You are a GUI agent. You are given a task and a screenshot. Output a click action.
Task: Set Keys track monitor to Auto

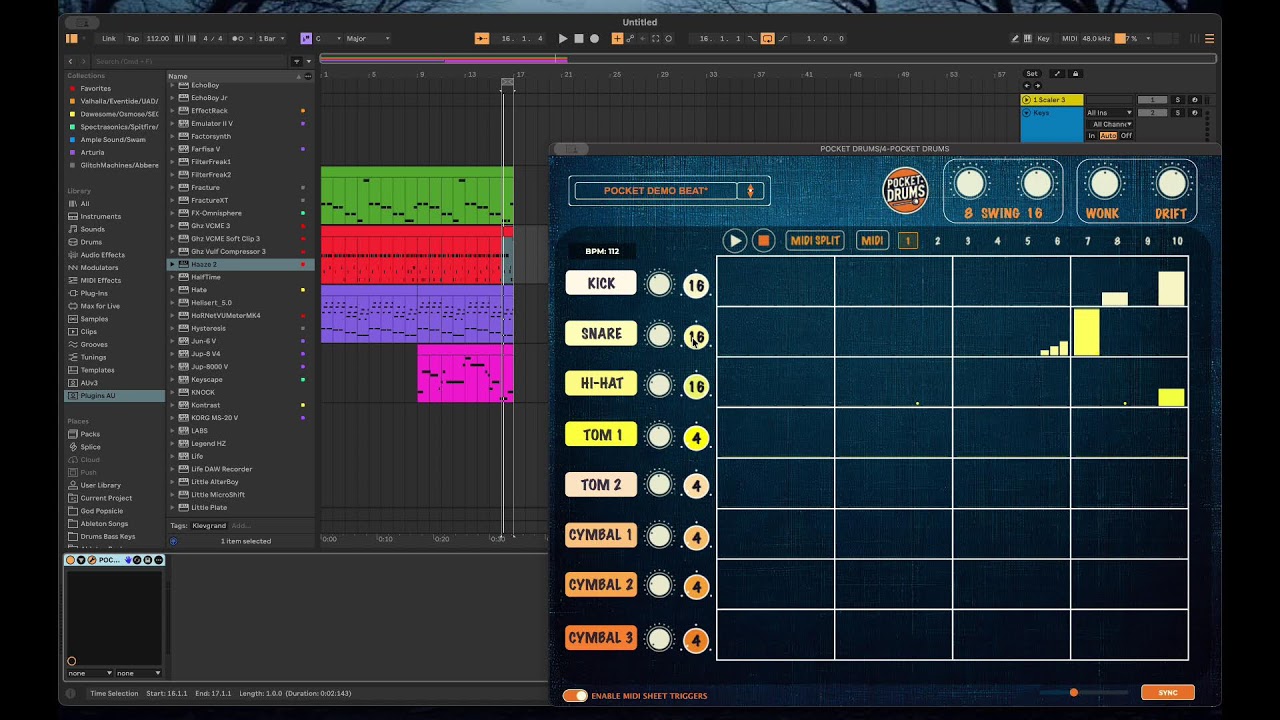[x=1108, y=136]
